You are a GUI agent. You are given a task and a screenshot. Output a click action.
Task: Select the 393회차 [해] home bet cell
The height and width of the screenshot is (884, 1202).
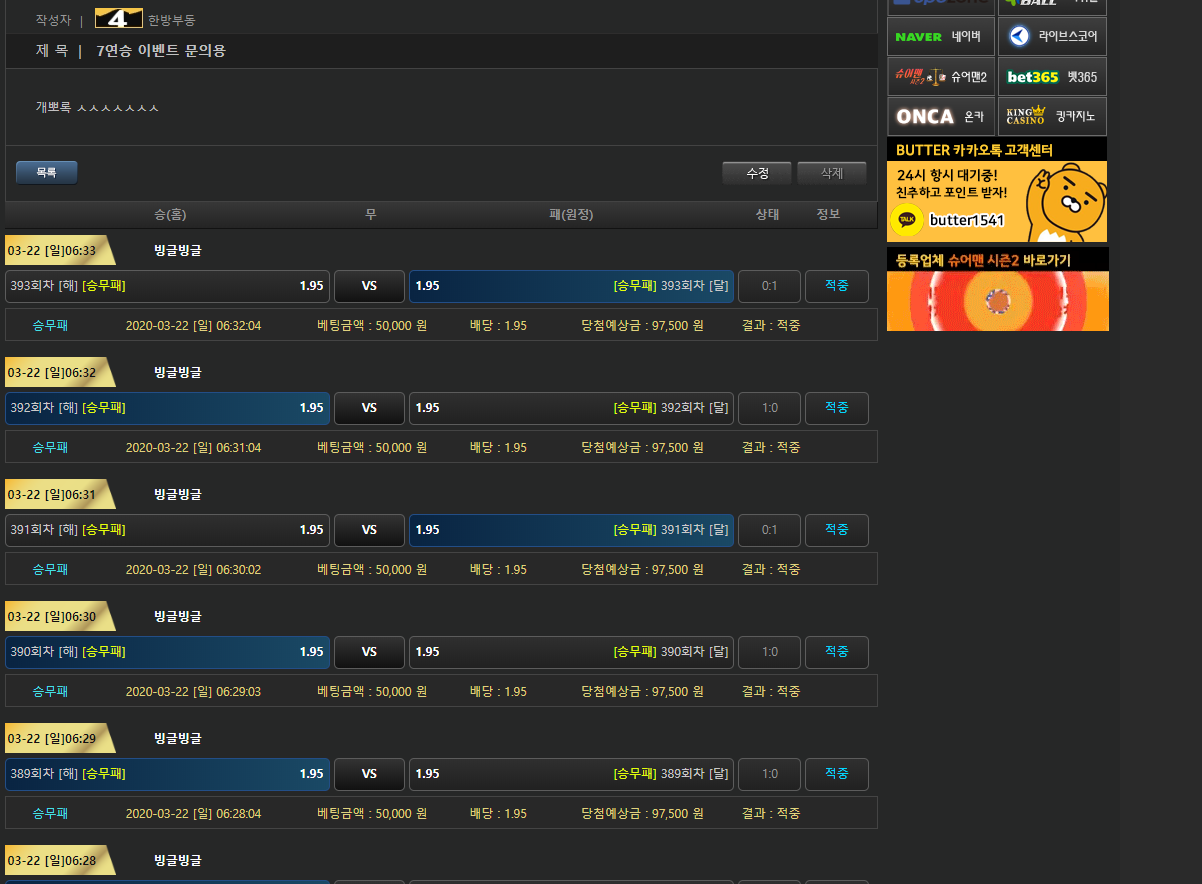tap(167, 286)
